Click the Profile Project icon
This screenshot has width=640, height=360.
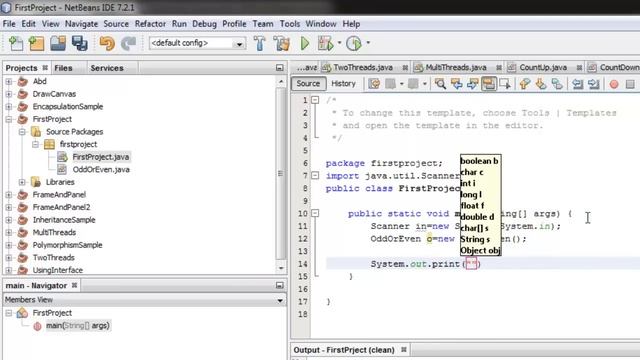point(354,43)
